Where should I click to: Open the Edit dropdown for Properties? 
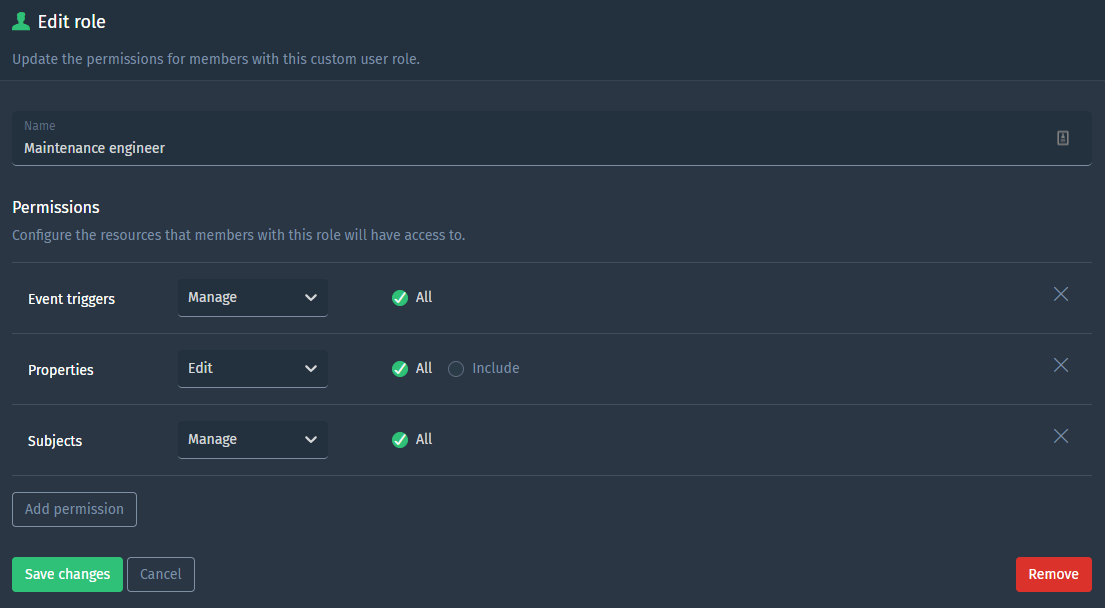click(252, 368)
